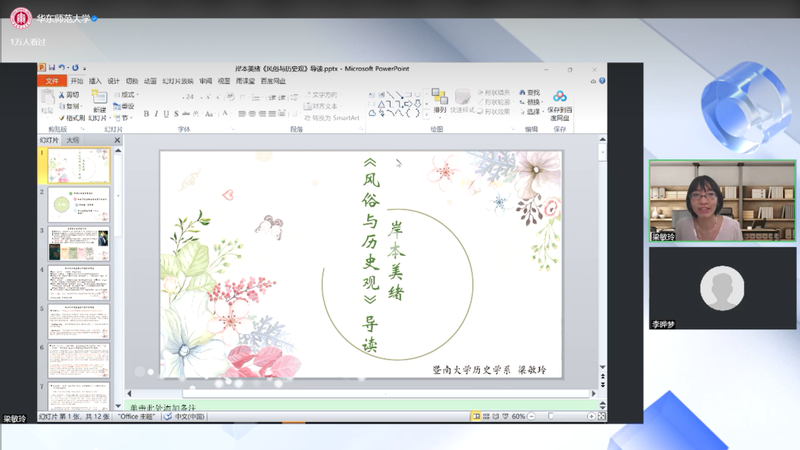Image resolution: width=800 pixels, height=450 pixels.
Task: Click Save to Baidu Netdisk icon
Action: pyautogui.click(x=560, y=98)
